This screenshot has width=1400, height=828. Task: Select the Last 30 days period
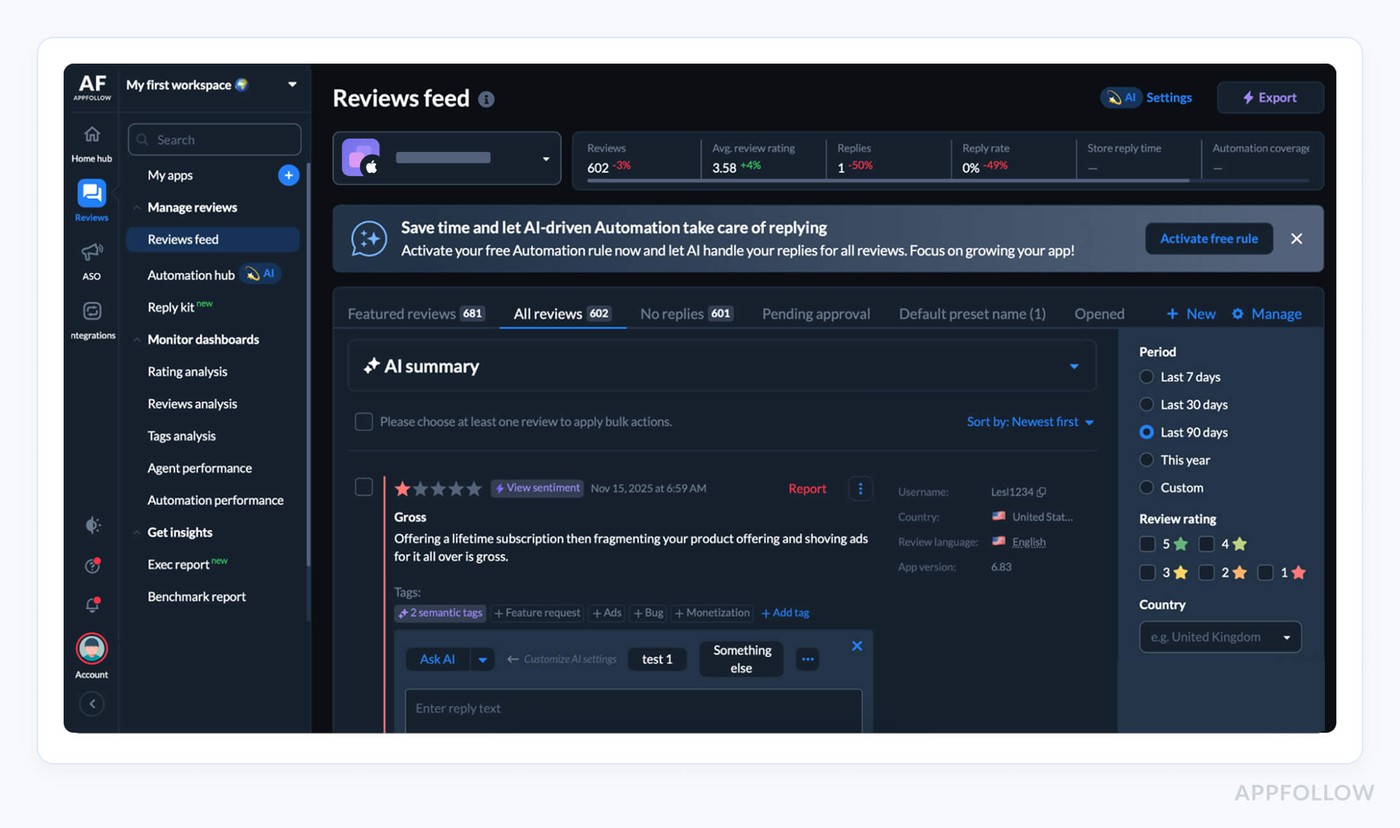click(x=1148, y=404)
